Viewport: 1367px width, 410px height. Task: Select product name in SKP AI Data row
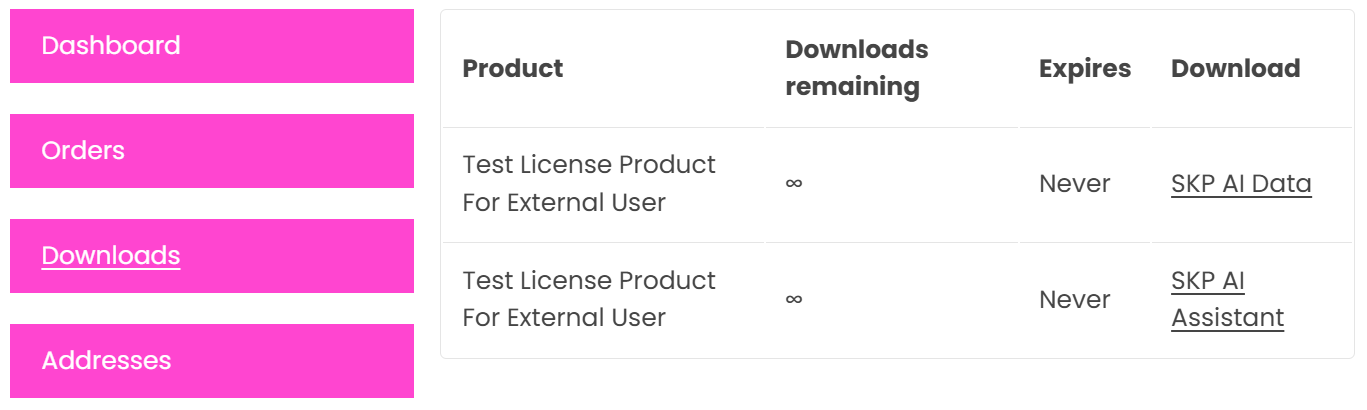click(x=589, y=184)
